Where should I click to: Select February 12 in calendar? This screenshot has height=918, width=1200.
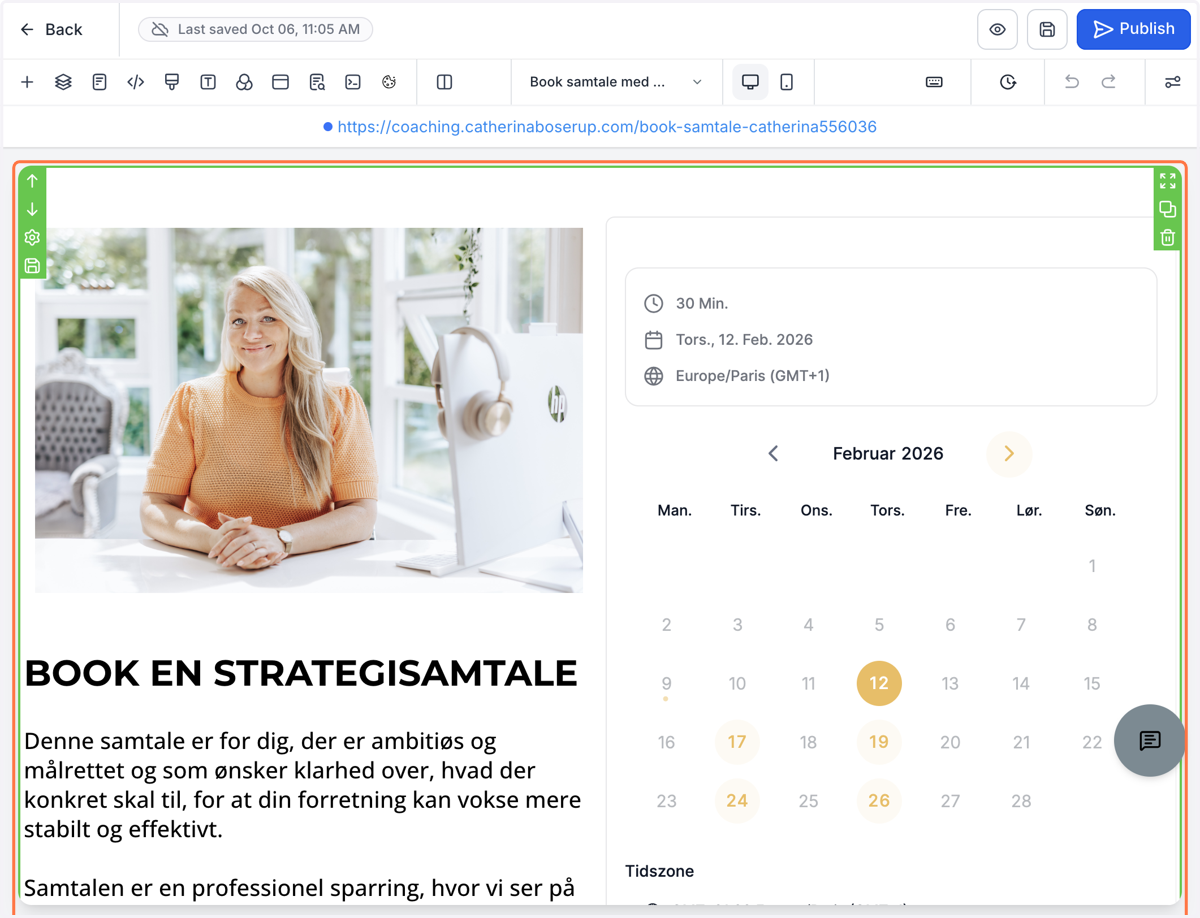coord(879,683)
